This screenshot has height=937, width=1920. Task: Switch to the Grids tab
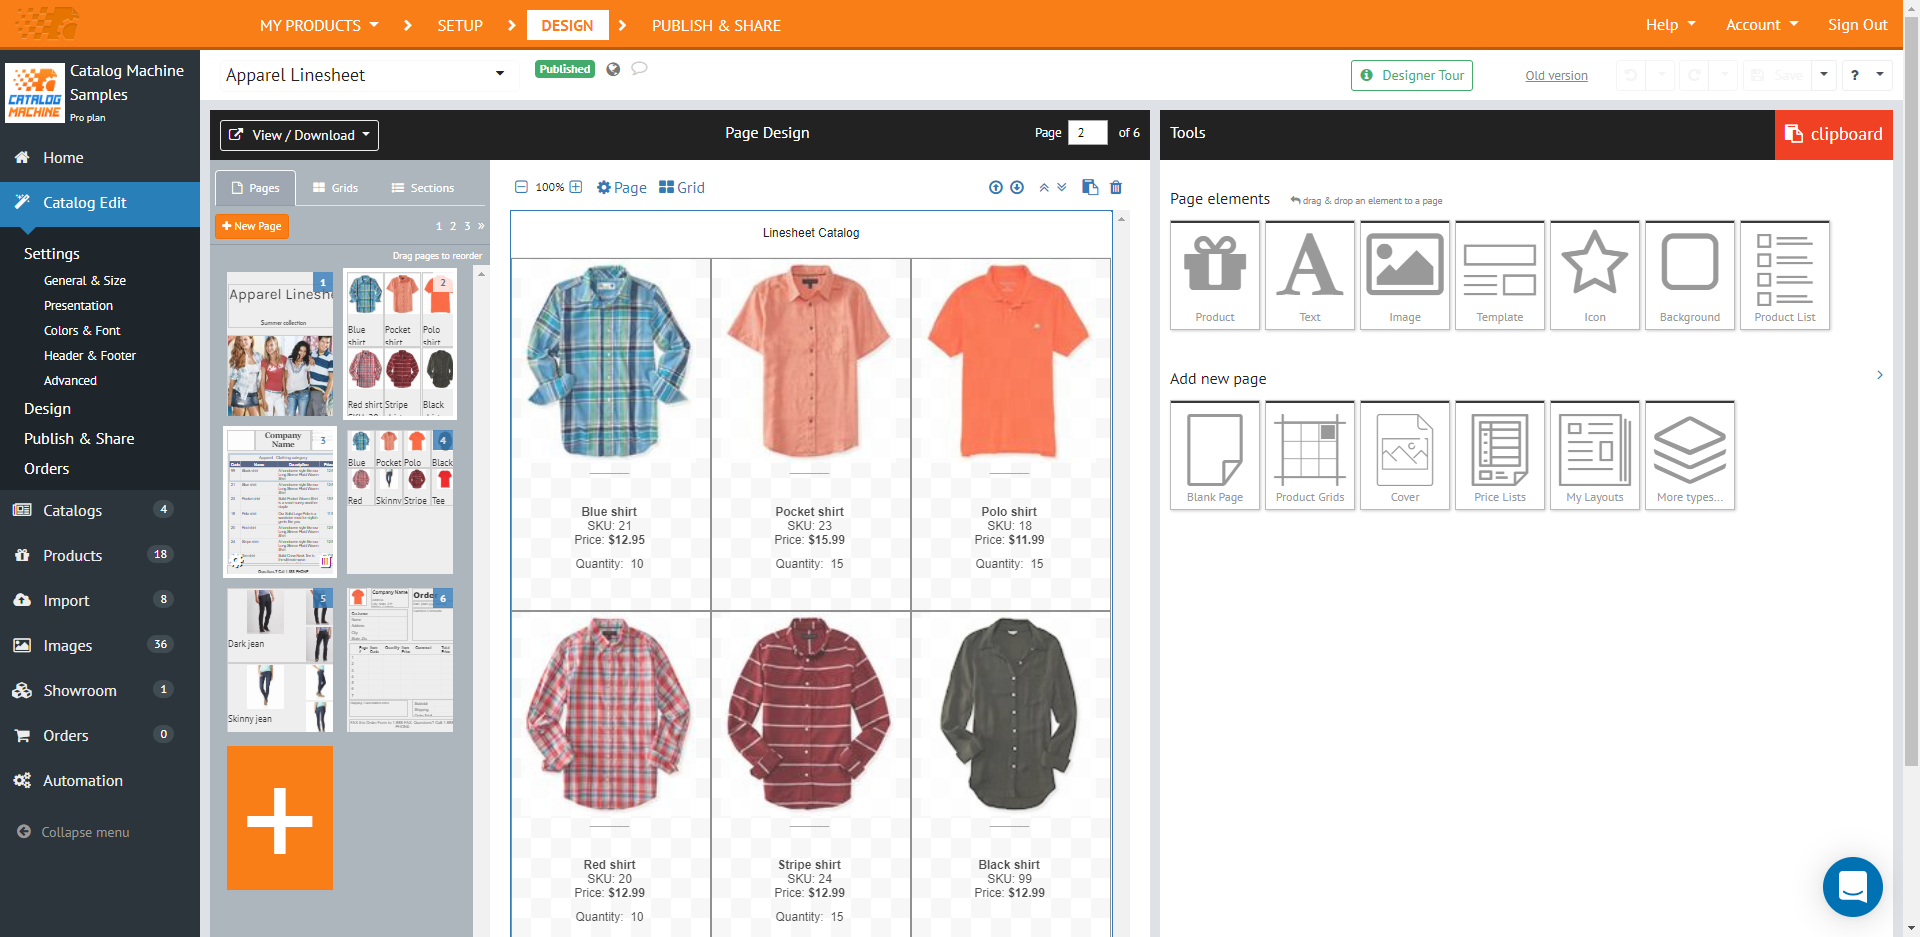(x=335, y=188)
